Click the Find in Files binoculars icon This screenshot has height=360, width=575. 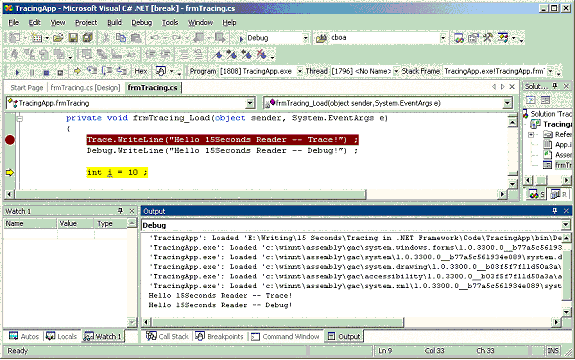point(321,38)
